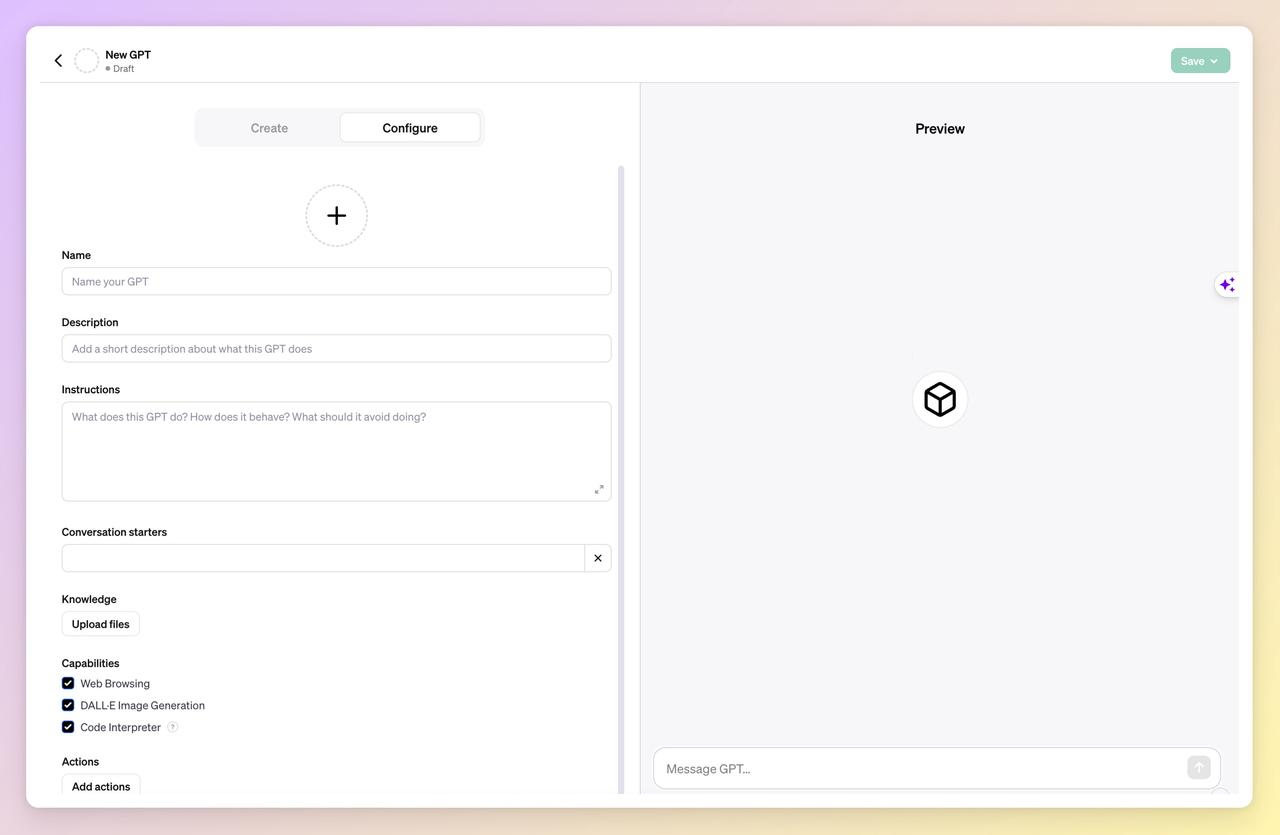Screen dimensions: 1280x835
Task: Open the purple sparkle assistant icon
Action: coord(1227,285)
